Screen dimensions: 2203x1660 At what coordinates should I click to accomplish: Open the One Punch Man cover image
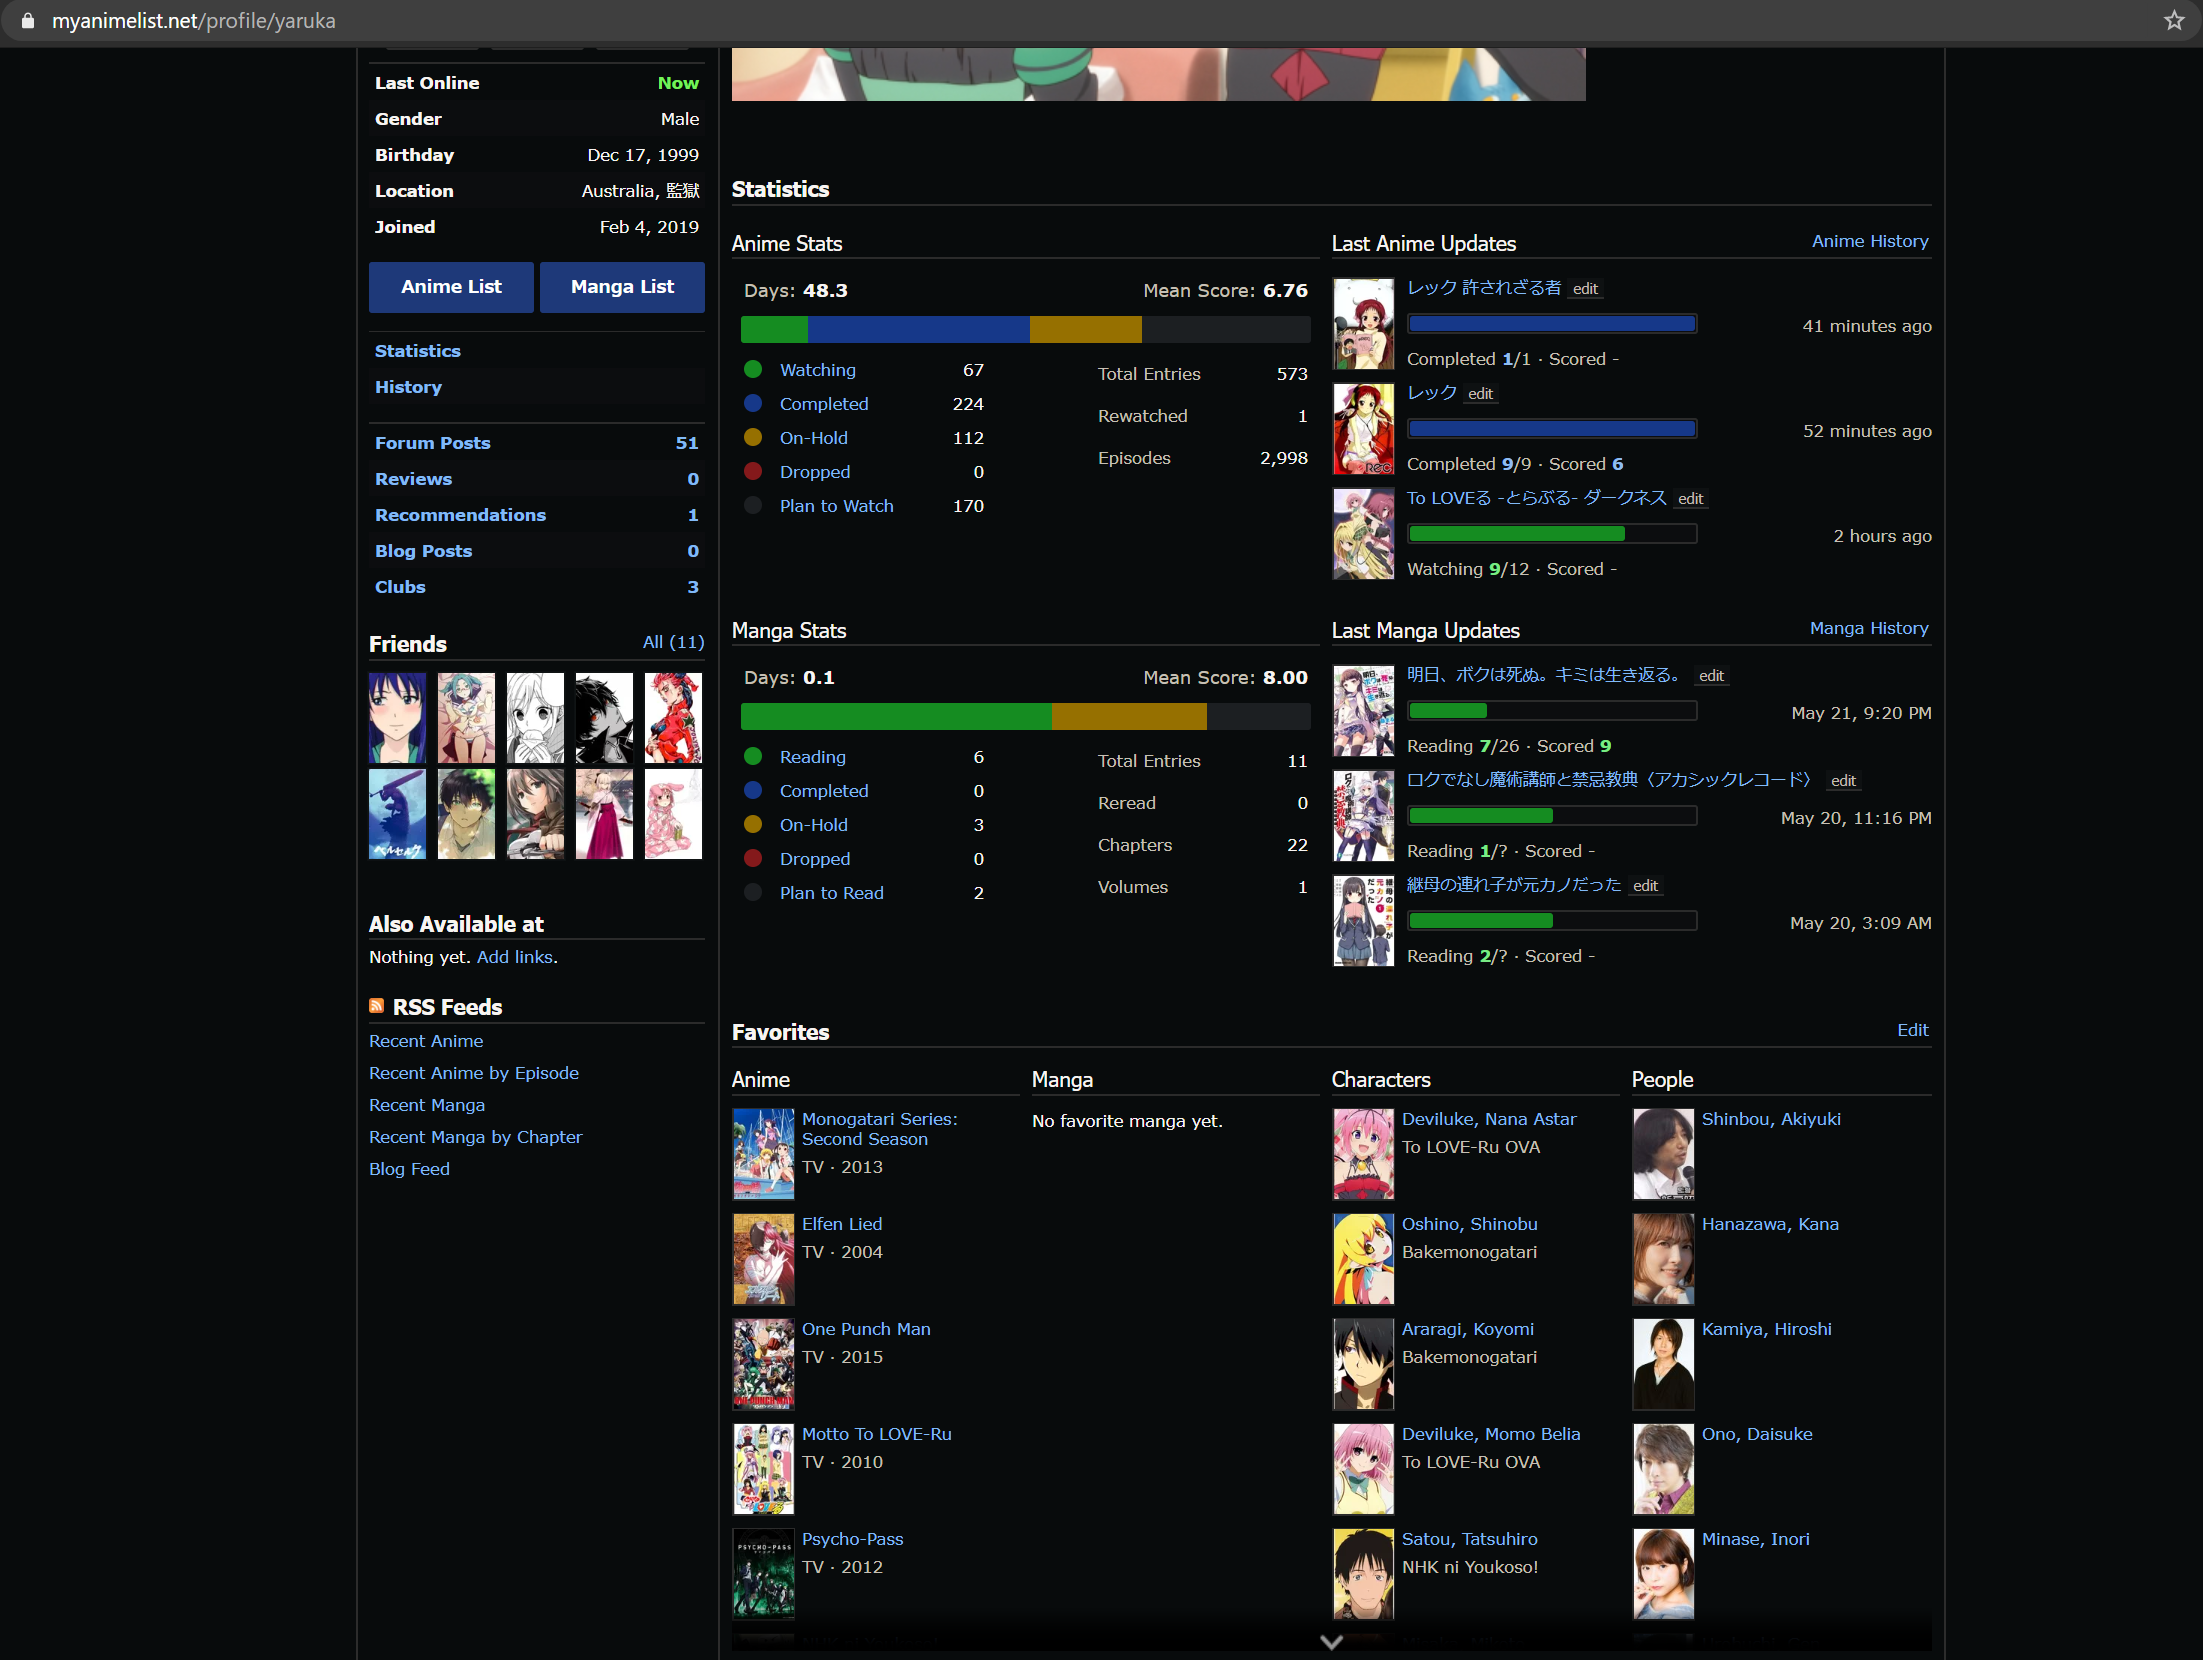click(763, 1364)
